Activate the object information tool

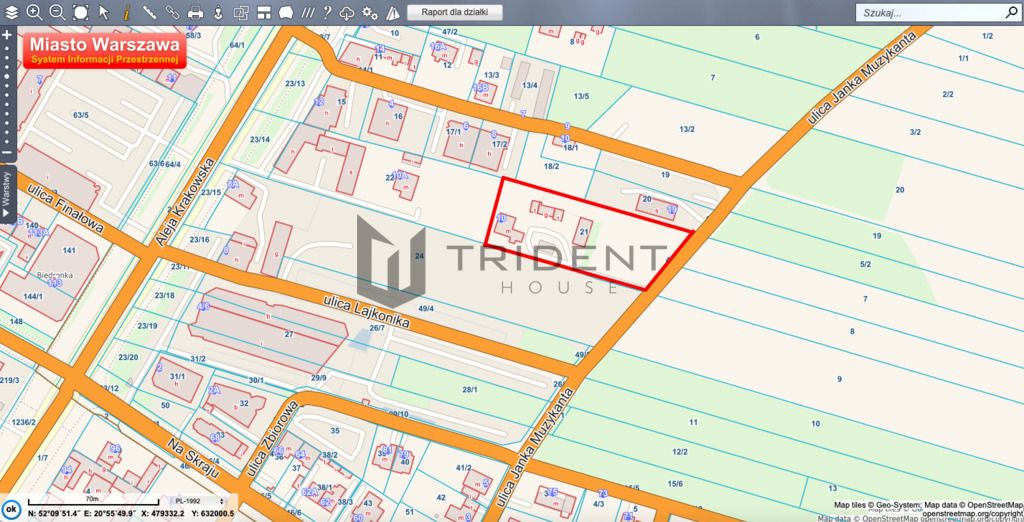127,12
